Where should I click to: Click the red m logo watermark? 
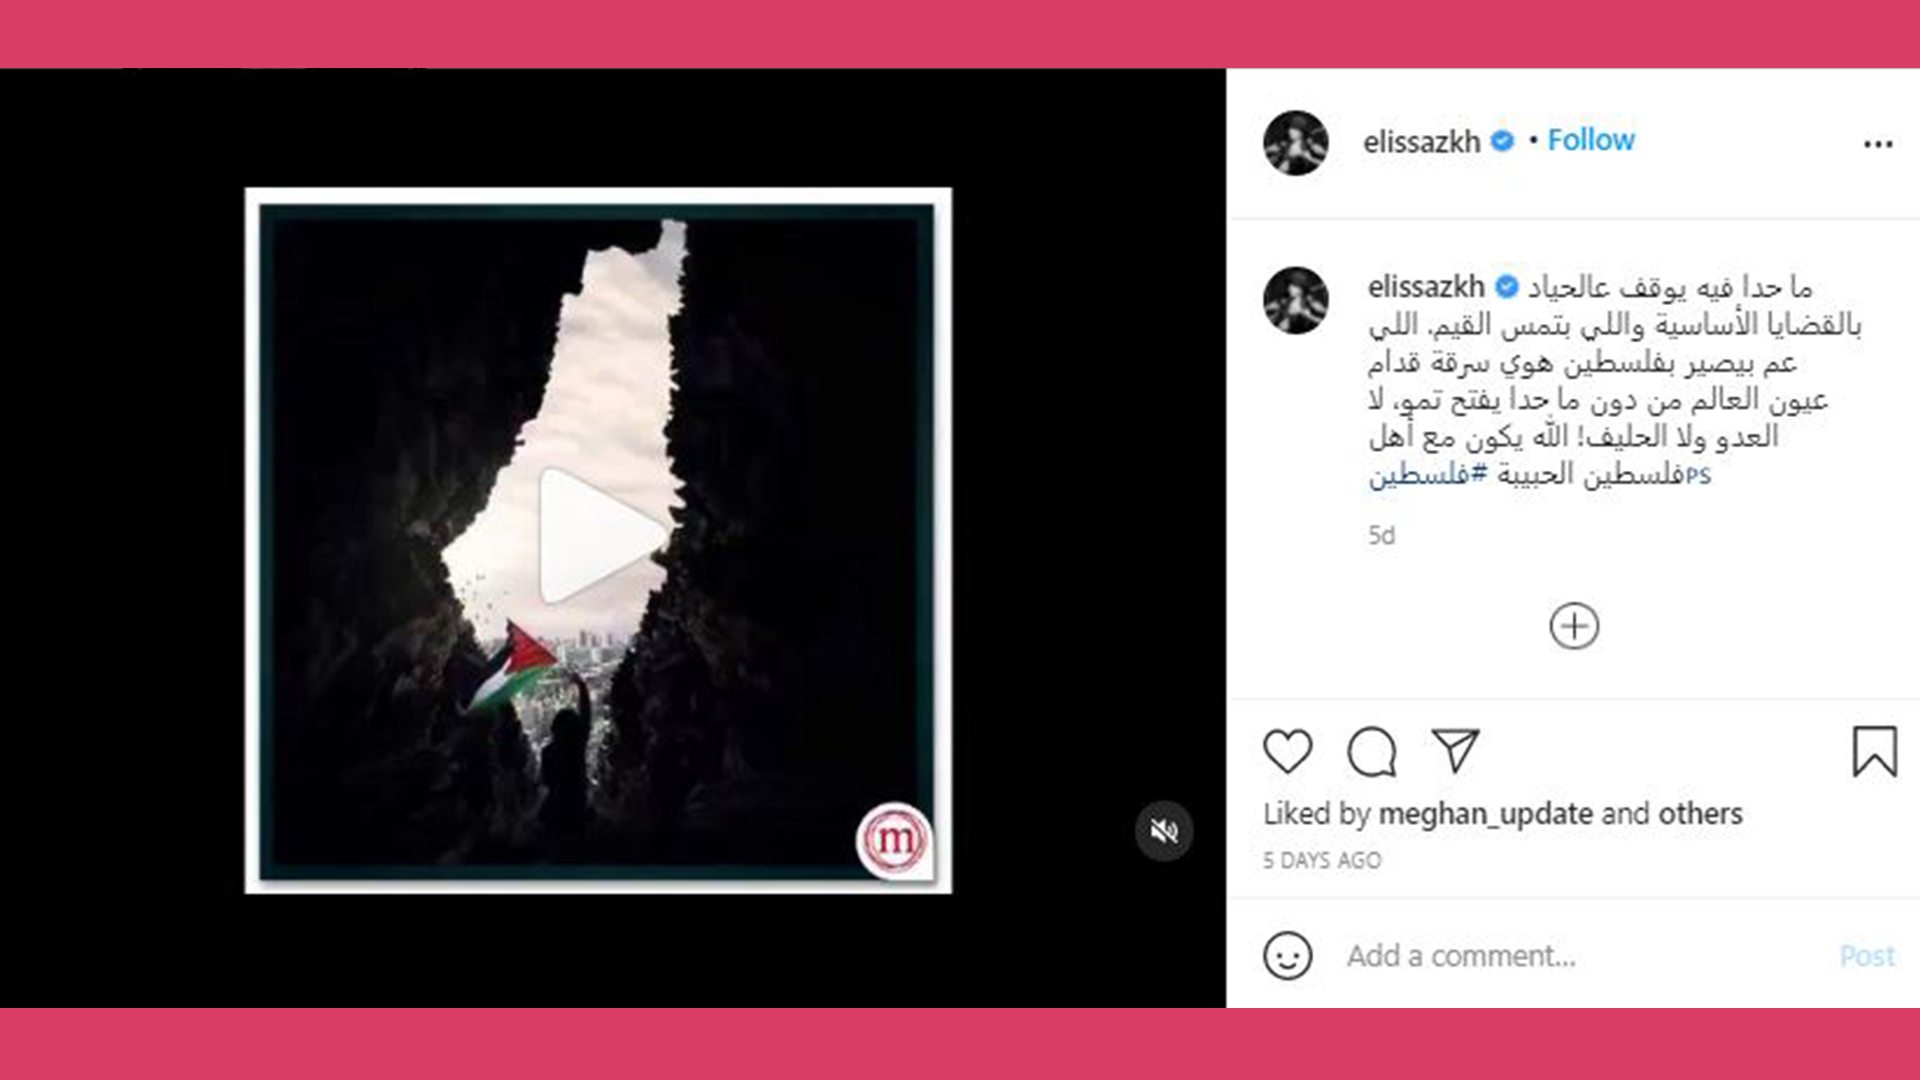click(x=894, y=840)
